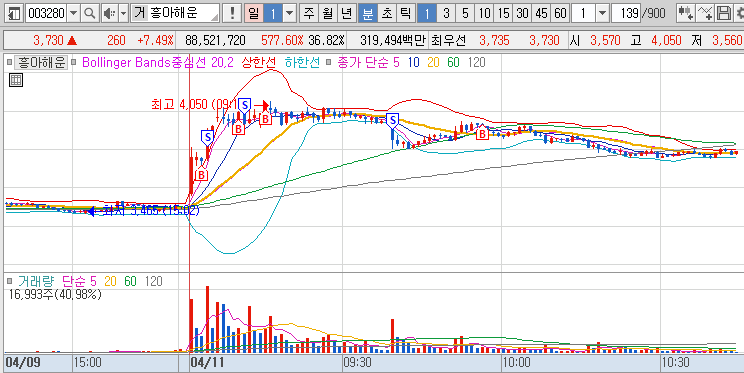Click the 거래량 volume legend label
This screenshot has width=744, height=373.
[36, 281]
